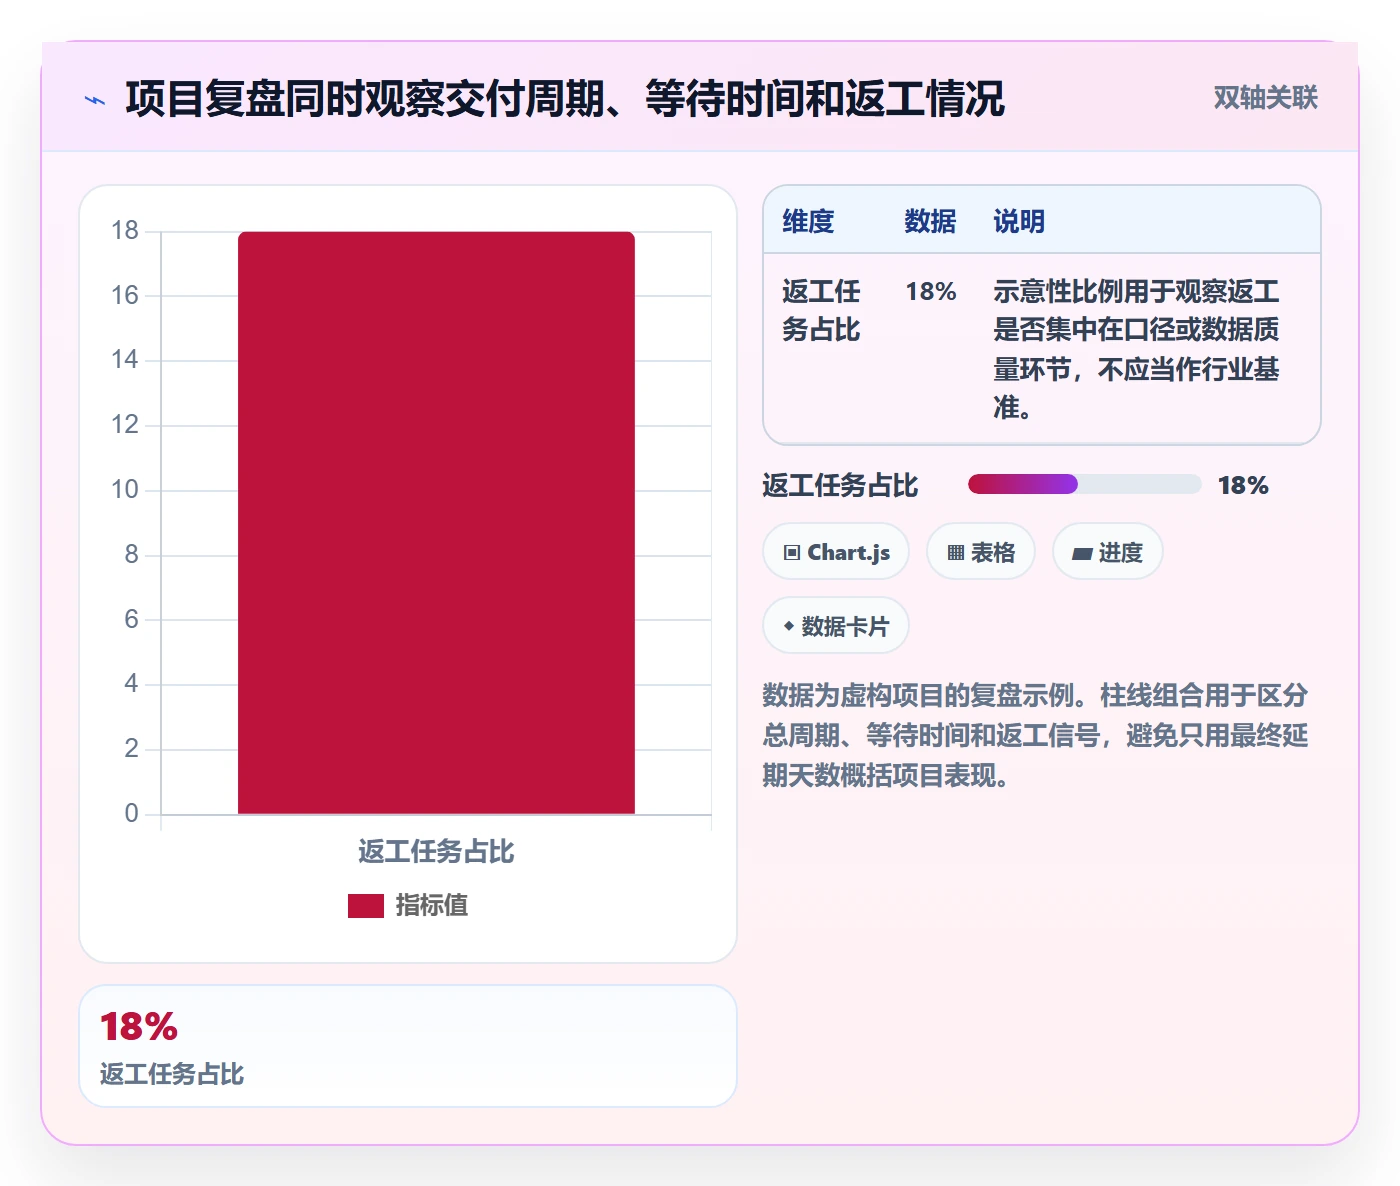Click the 说明 table column header
The height and width of the screenshot is (1186, 1400).
(x=1019, y=222)
